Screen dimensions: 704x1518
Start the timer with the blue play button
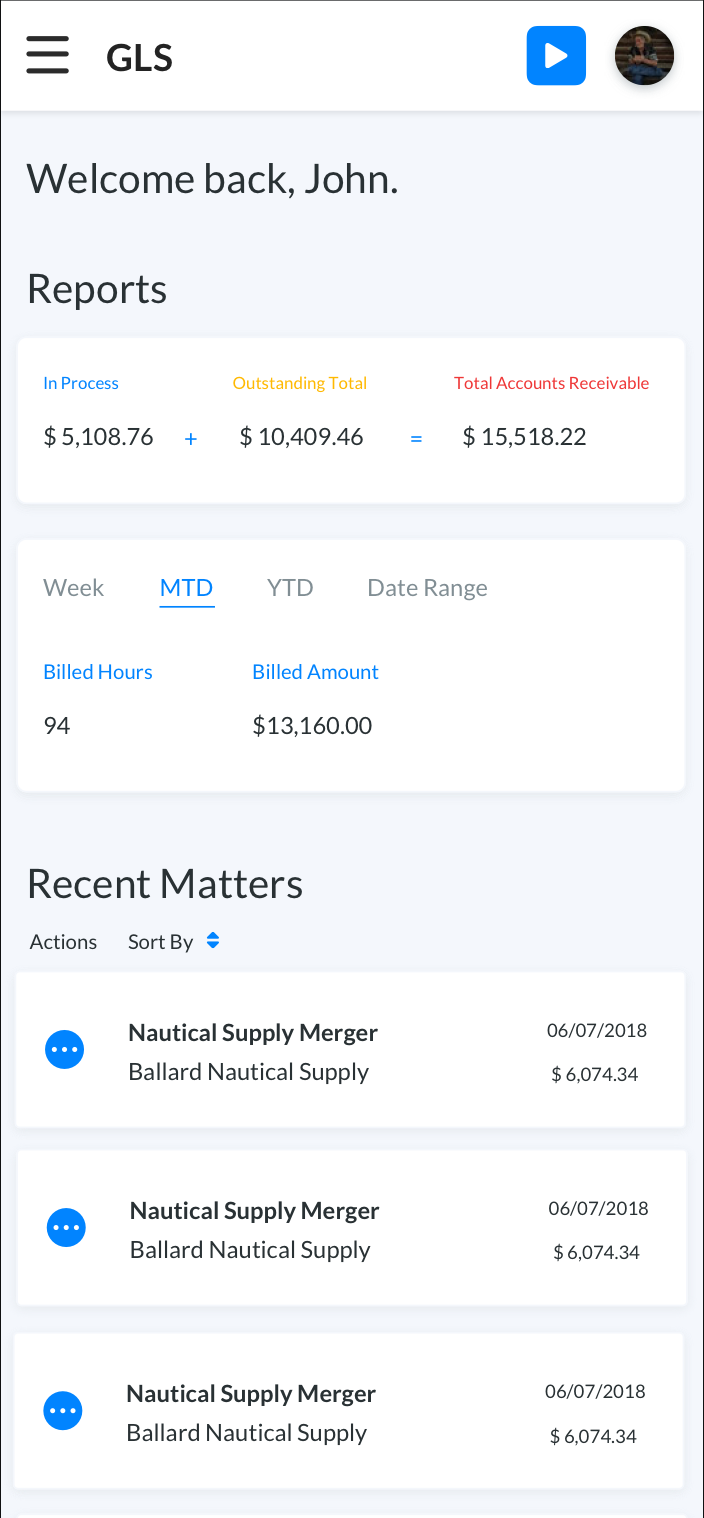556,56
